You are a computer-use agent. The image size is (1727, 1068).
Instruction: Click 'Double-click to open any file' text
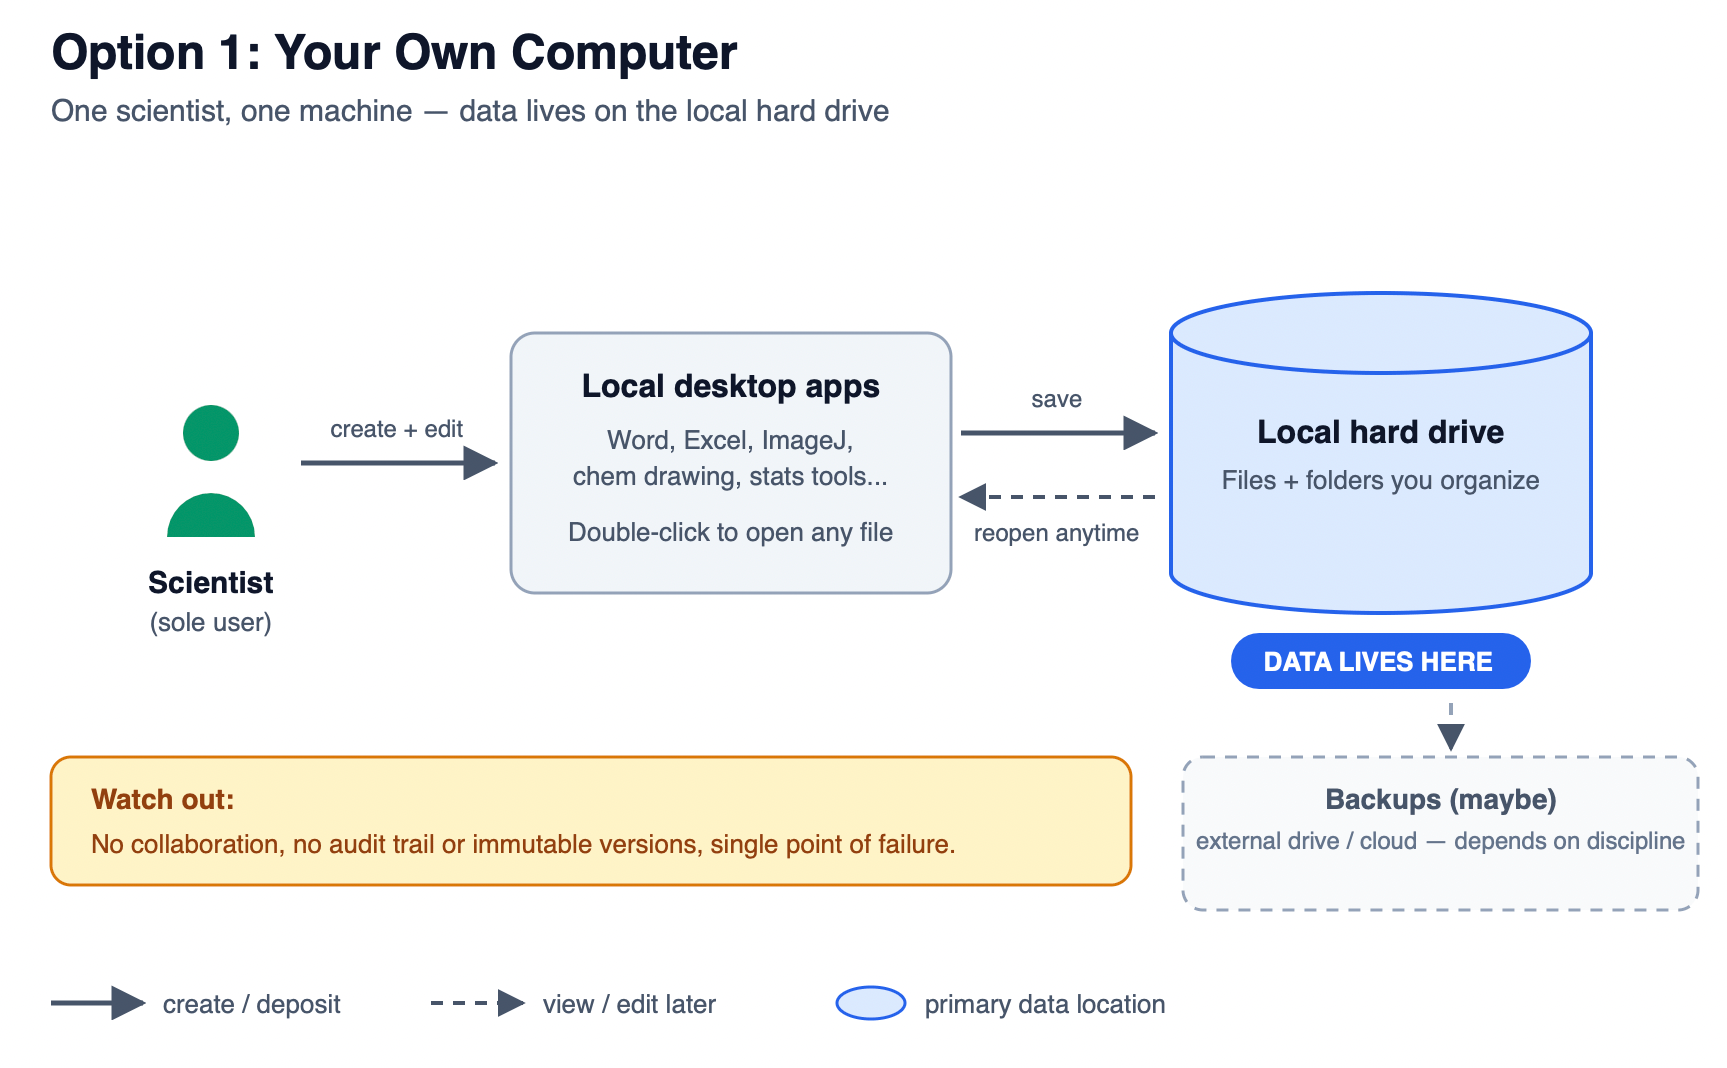730,532
